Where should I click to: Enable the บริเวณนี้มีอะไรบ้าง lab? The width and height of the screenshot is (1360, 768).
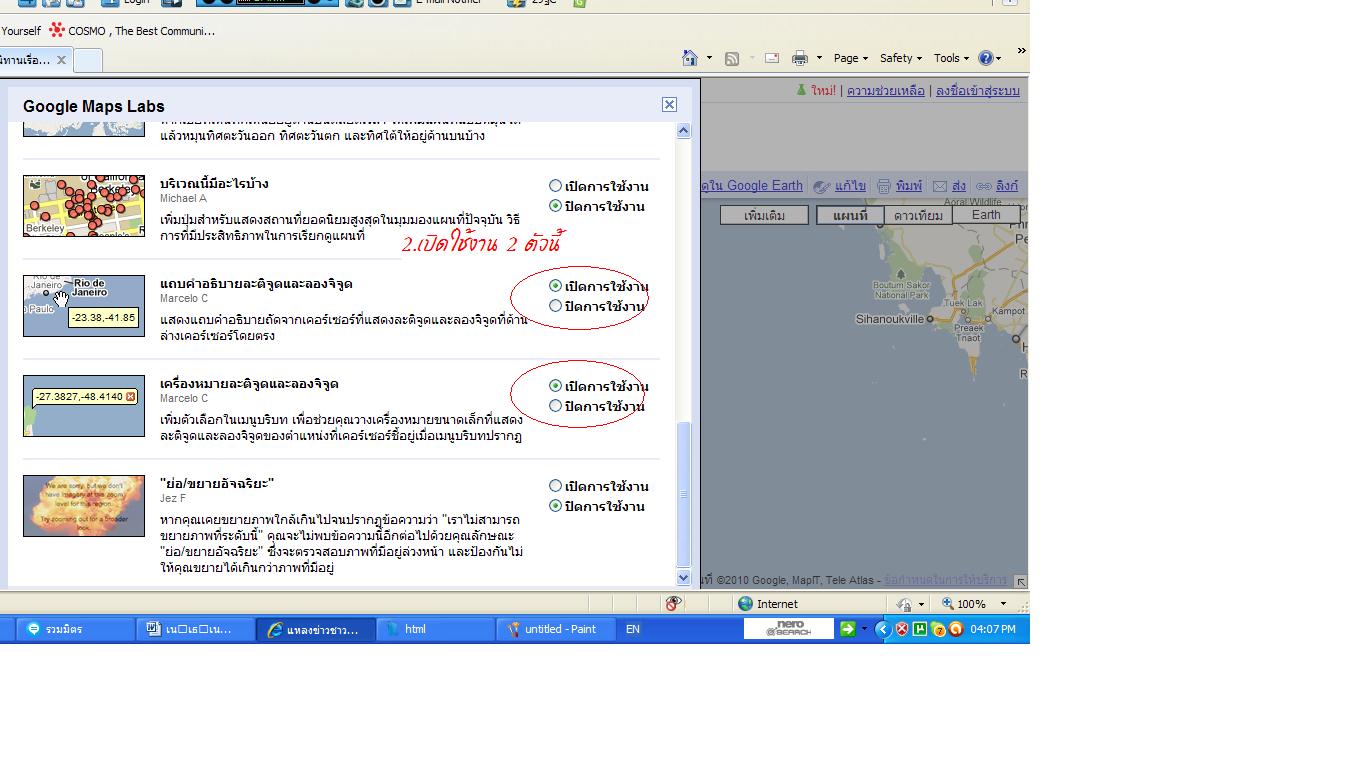555,186
